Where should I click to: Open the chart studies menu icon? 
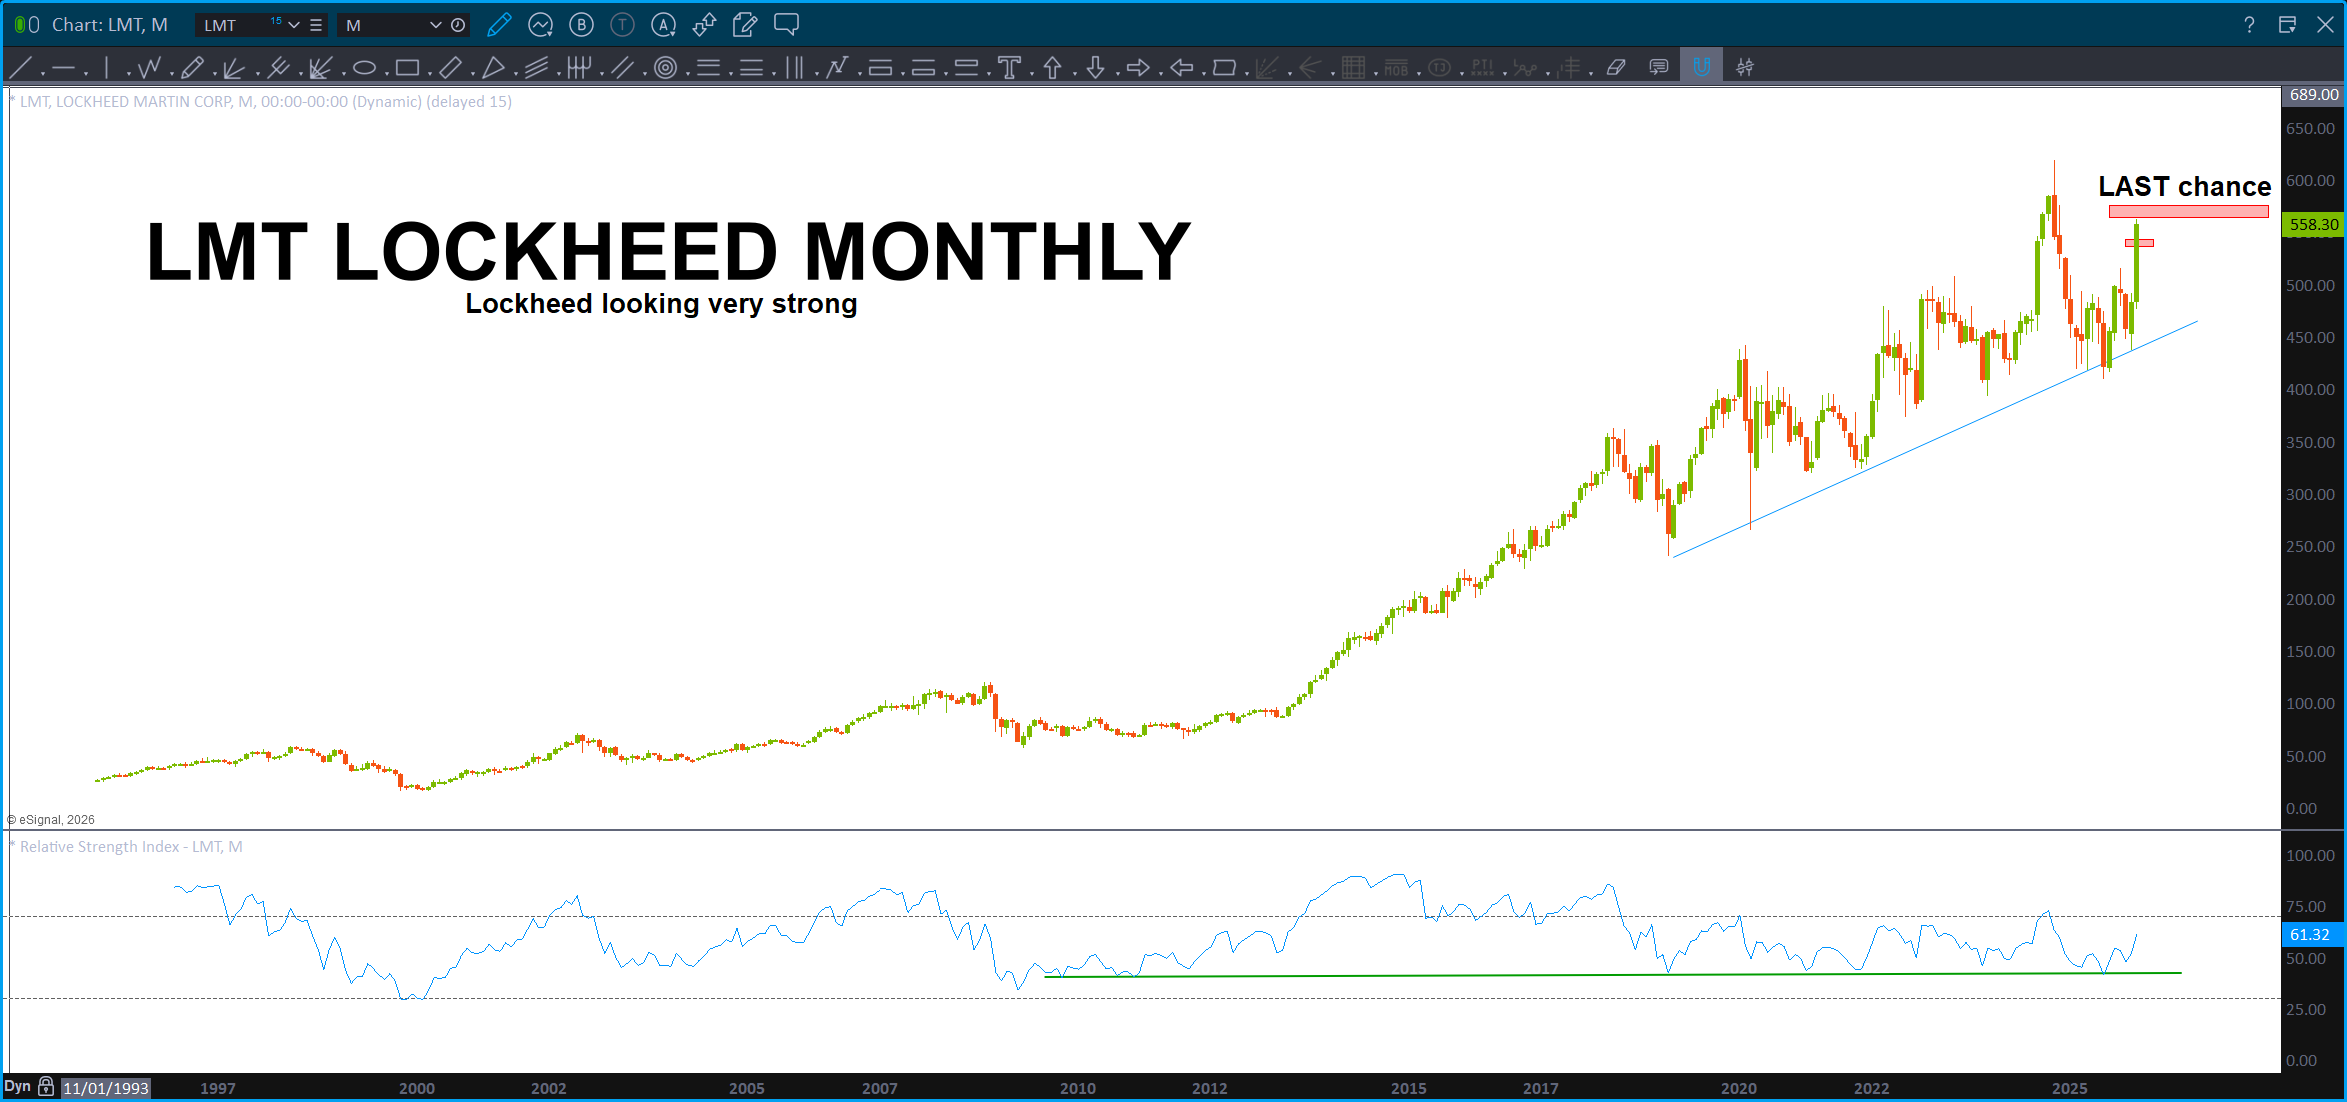click(x=541, y=25)
